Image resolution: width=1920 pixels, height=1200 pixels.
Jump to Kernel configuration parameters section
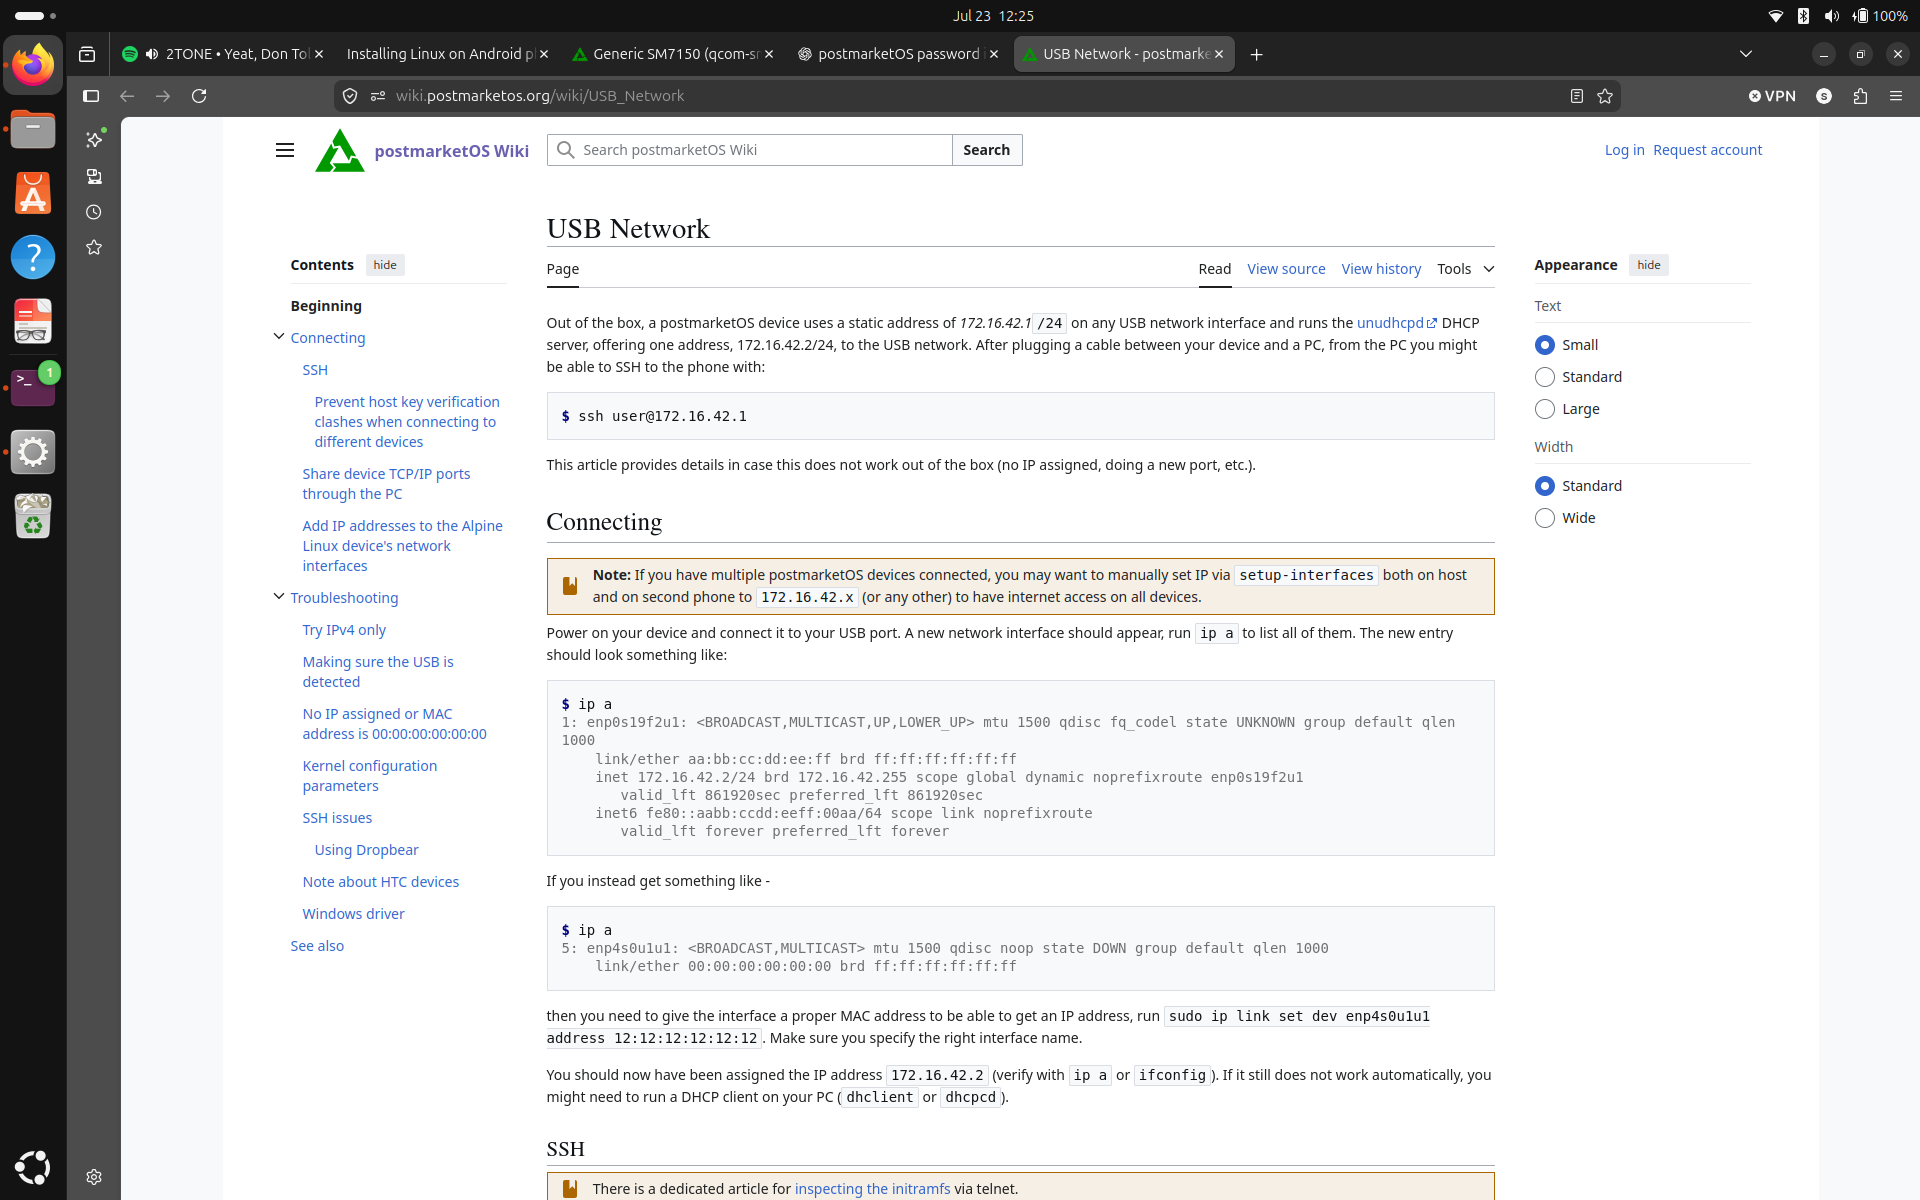pyautogui.click(x=370, y=776)
